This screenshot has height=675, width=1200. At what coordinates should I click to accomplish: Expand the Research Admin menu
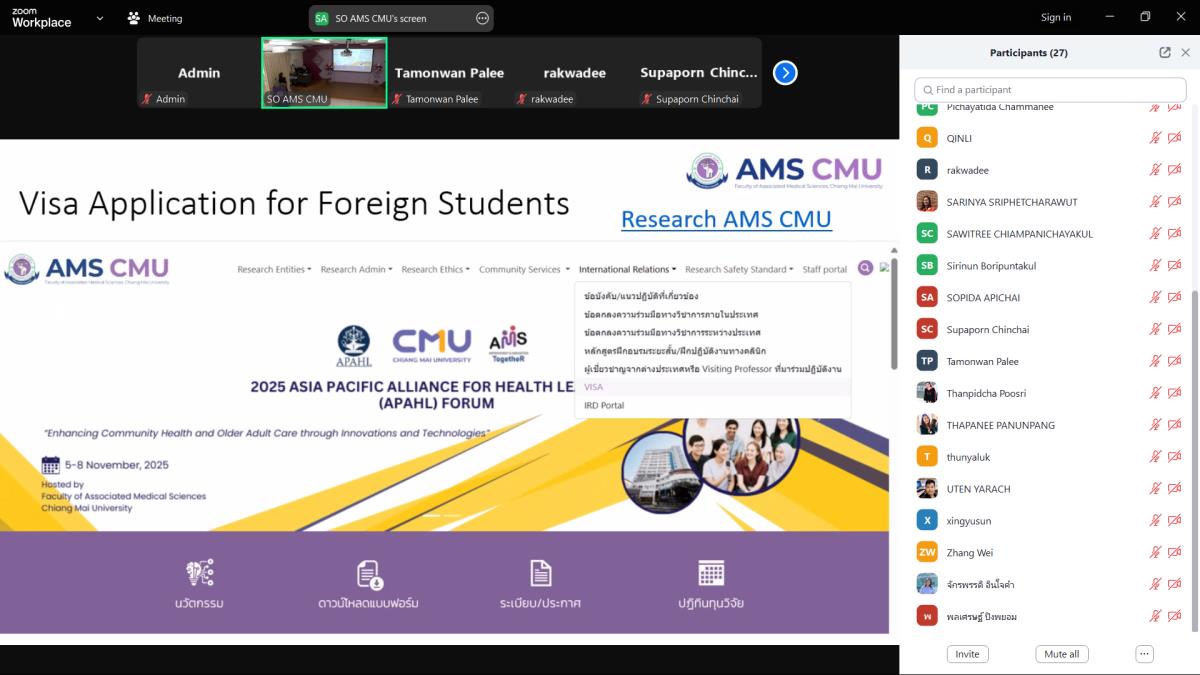click(356, 269)
